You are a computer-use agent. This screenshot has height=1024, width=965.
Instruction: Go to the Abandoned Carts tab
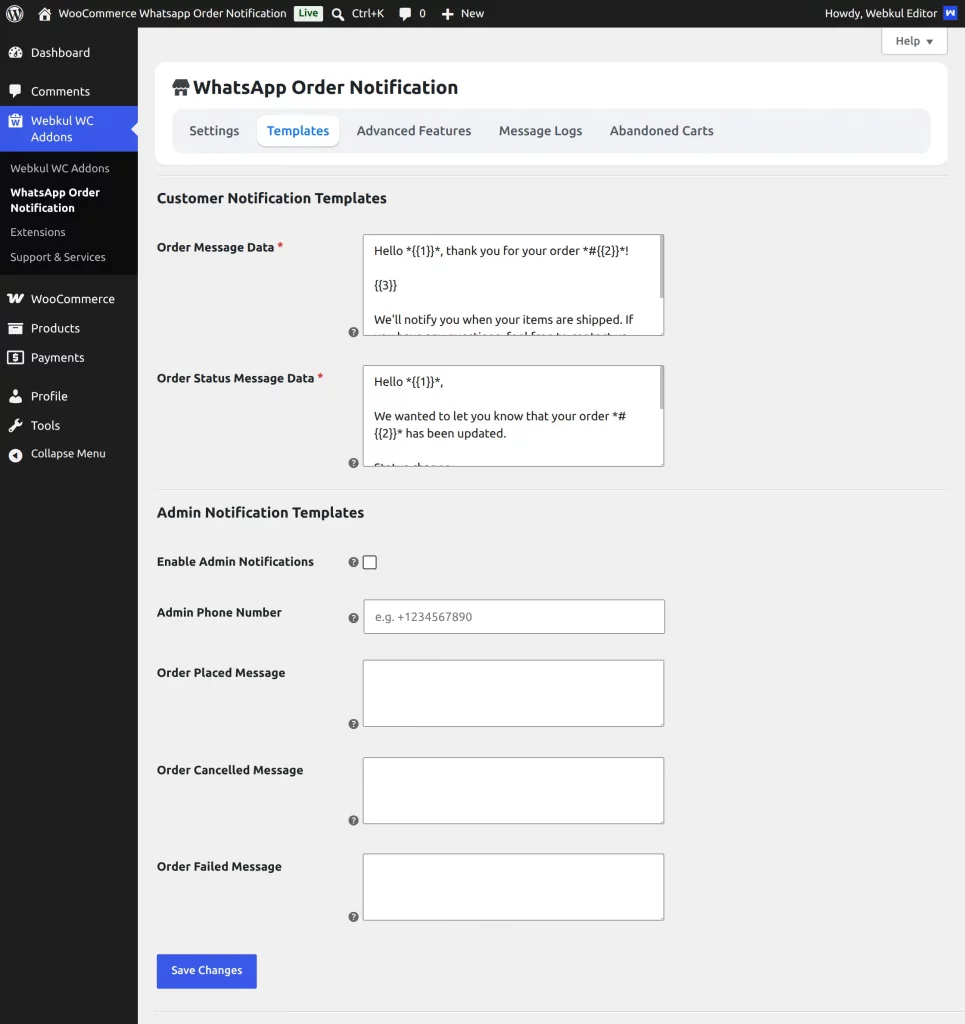tap(661, 131)
